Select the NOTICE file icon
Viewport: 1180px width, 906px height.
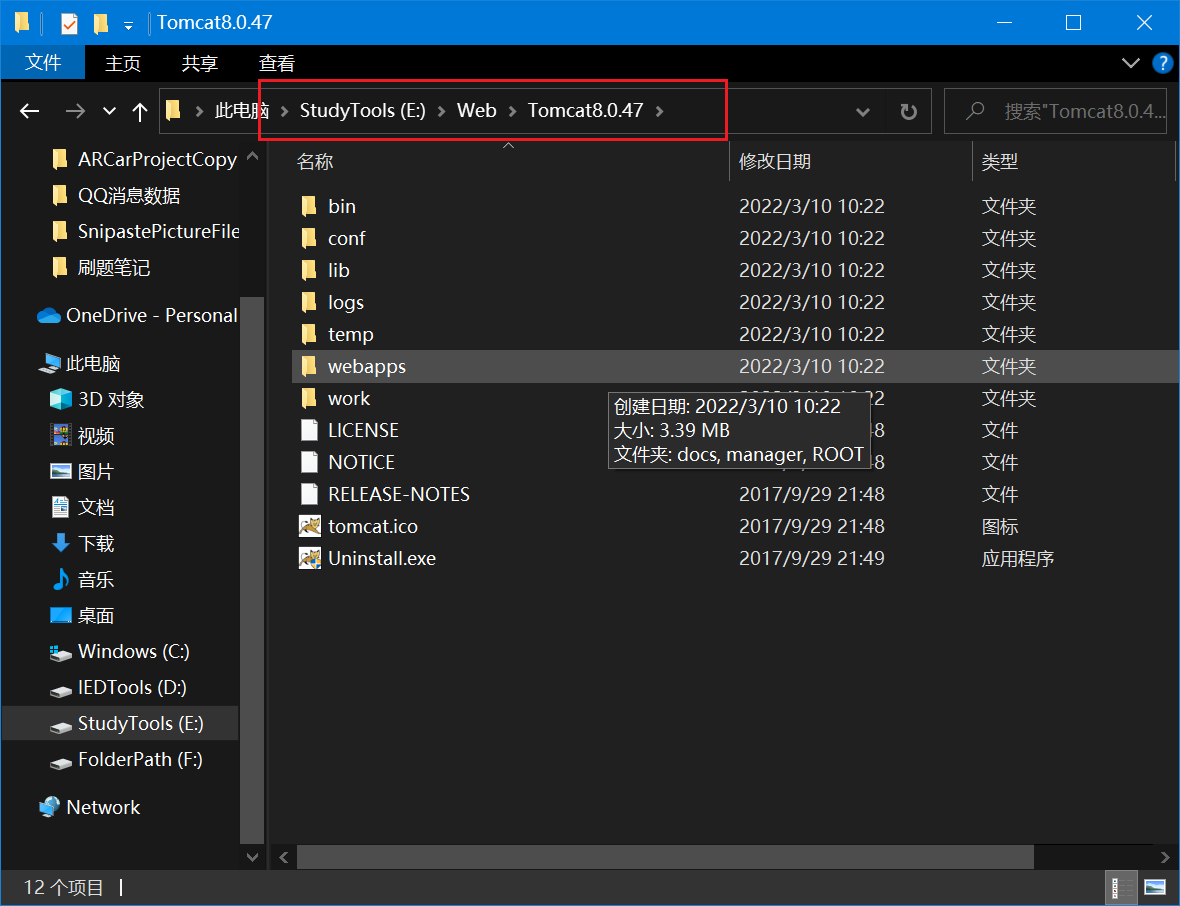point(309,461)
